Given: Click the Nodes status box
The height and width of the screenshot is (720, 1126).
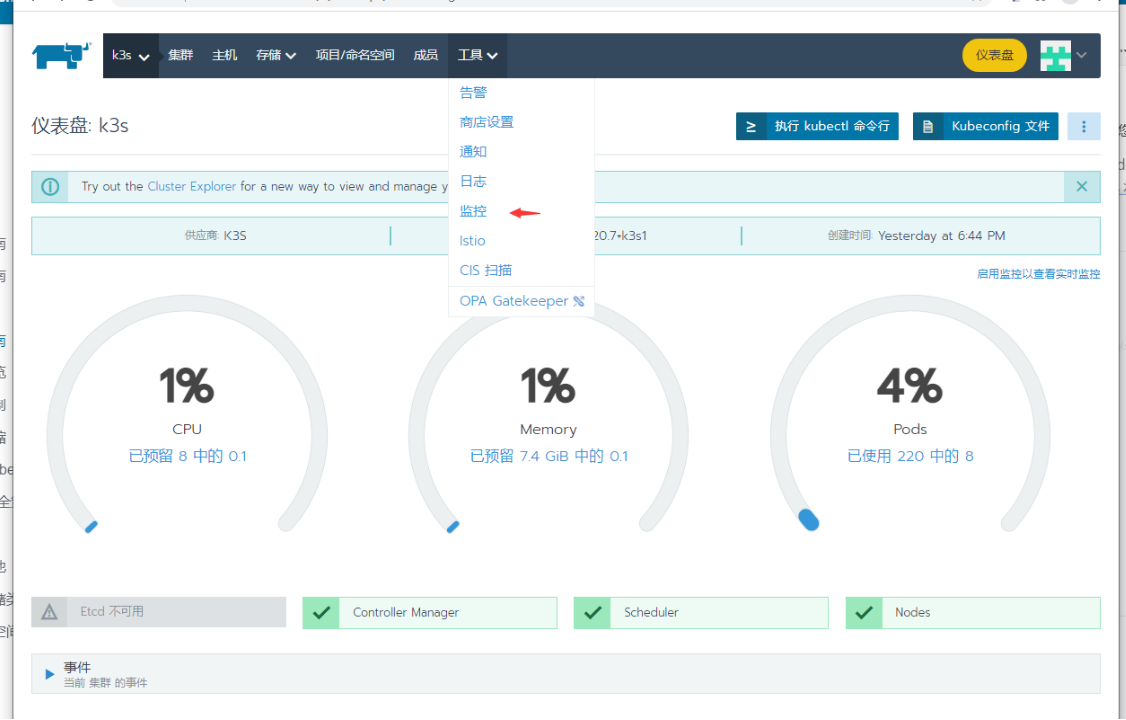Looking at the screenshot, I should point(973,612).
